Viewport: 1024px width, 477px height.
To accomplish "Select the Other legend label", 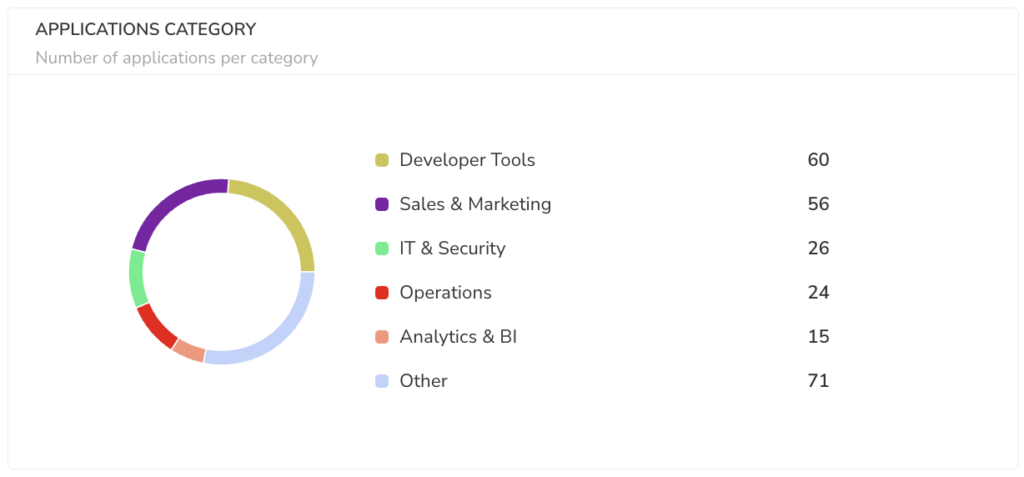I will 423,381.
